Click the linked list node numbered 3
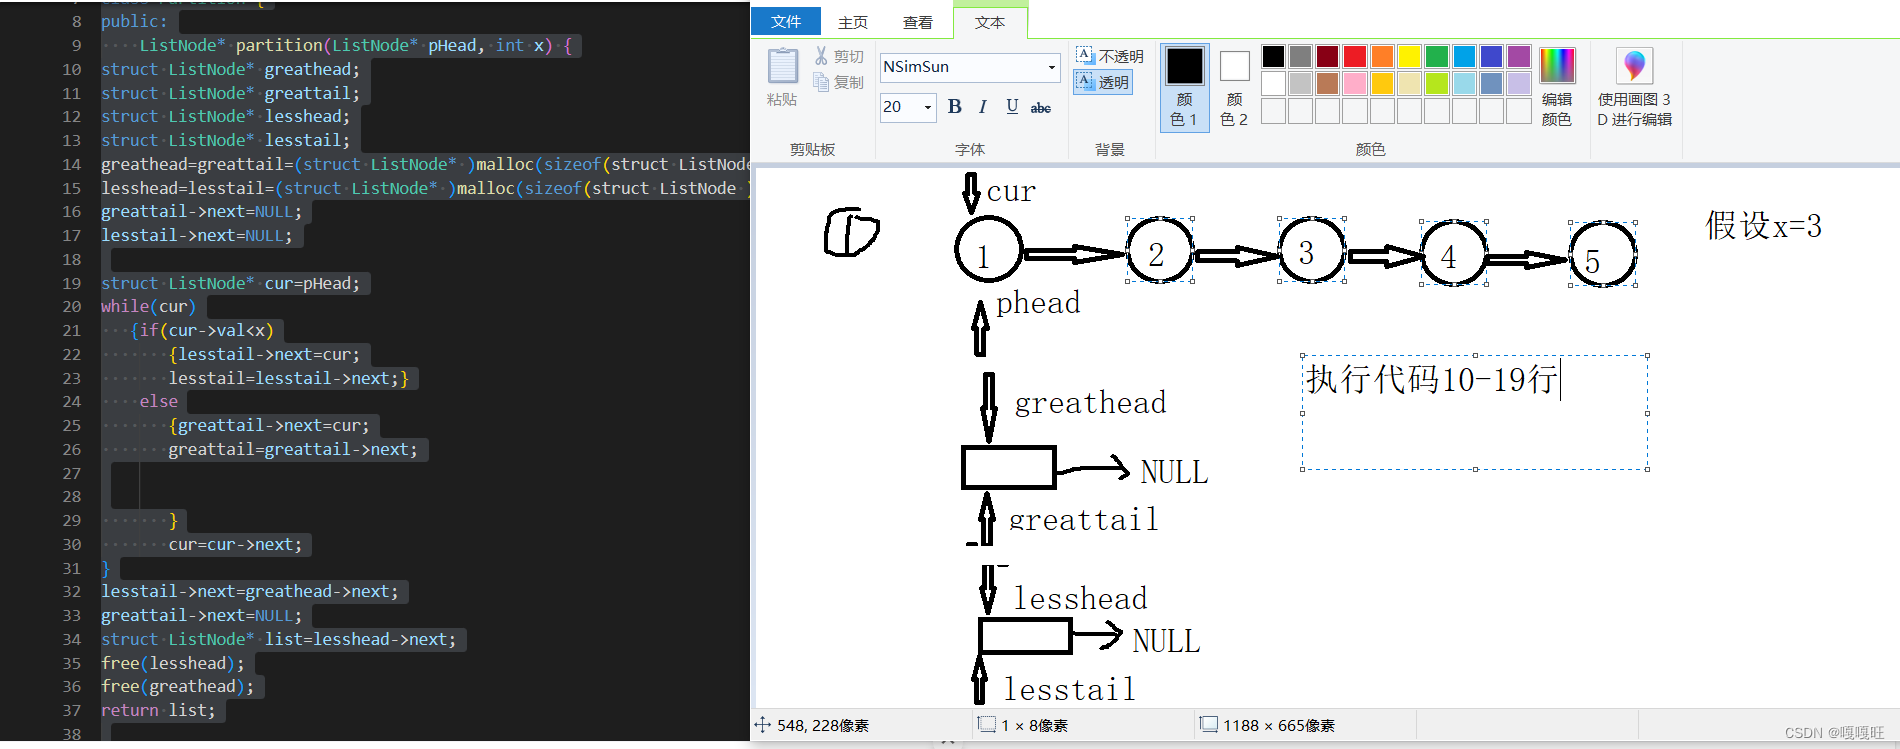 click(x=1311, y=251)
